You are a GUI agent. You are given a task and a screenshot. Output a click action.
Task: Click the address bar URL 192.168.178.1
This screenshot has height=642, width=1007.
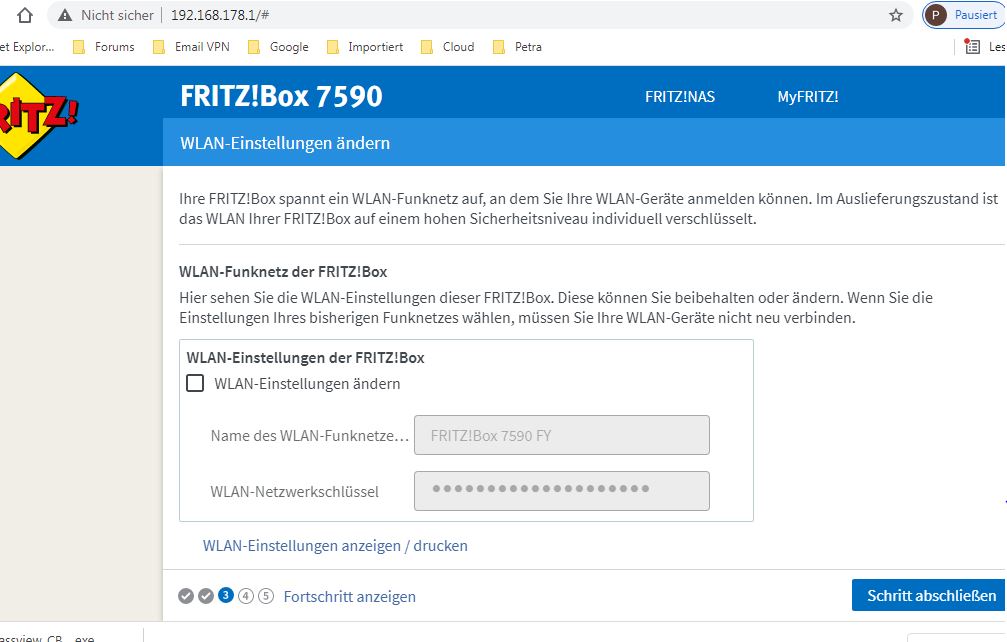(220, 15)
